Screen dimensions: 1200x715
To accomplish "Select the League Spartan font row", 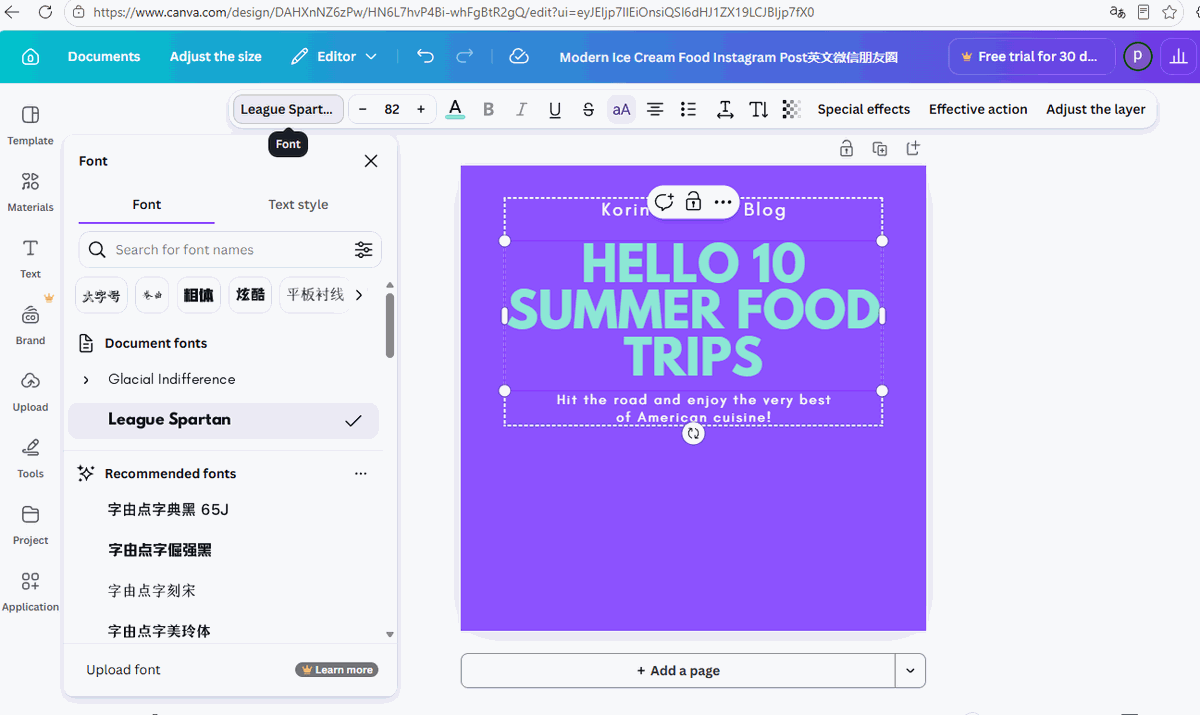I will point(224,420).
